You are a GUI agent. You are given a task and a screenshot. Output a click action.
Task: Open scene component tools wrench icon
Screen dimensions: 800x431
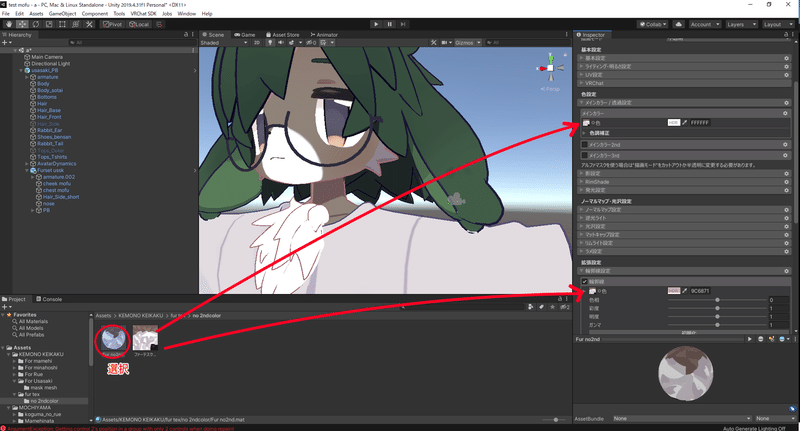tap(434, 42)
